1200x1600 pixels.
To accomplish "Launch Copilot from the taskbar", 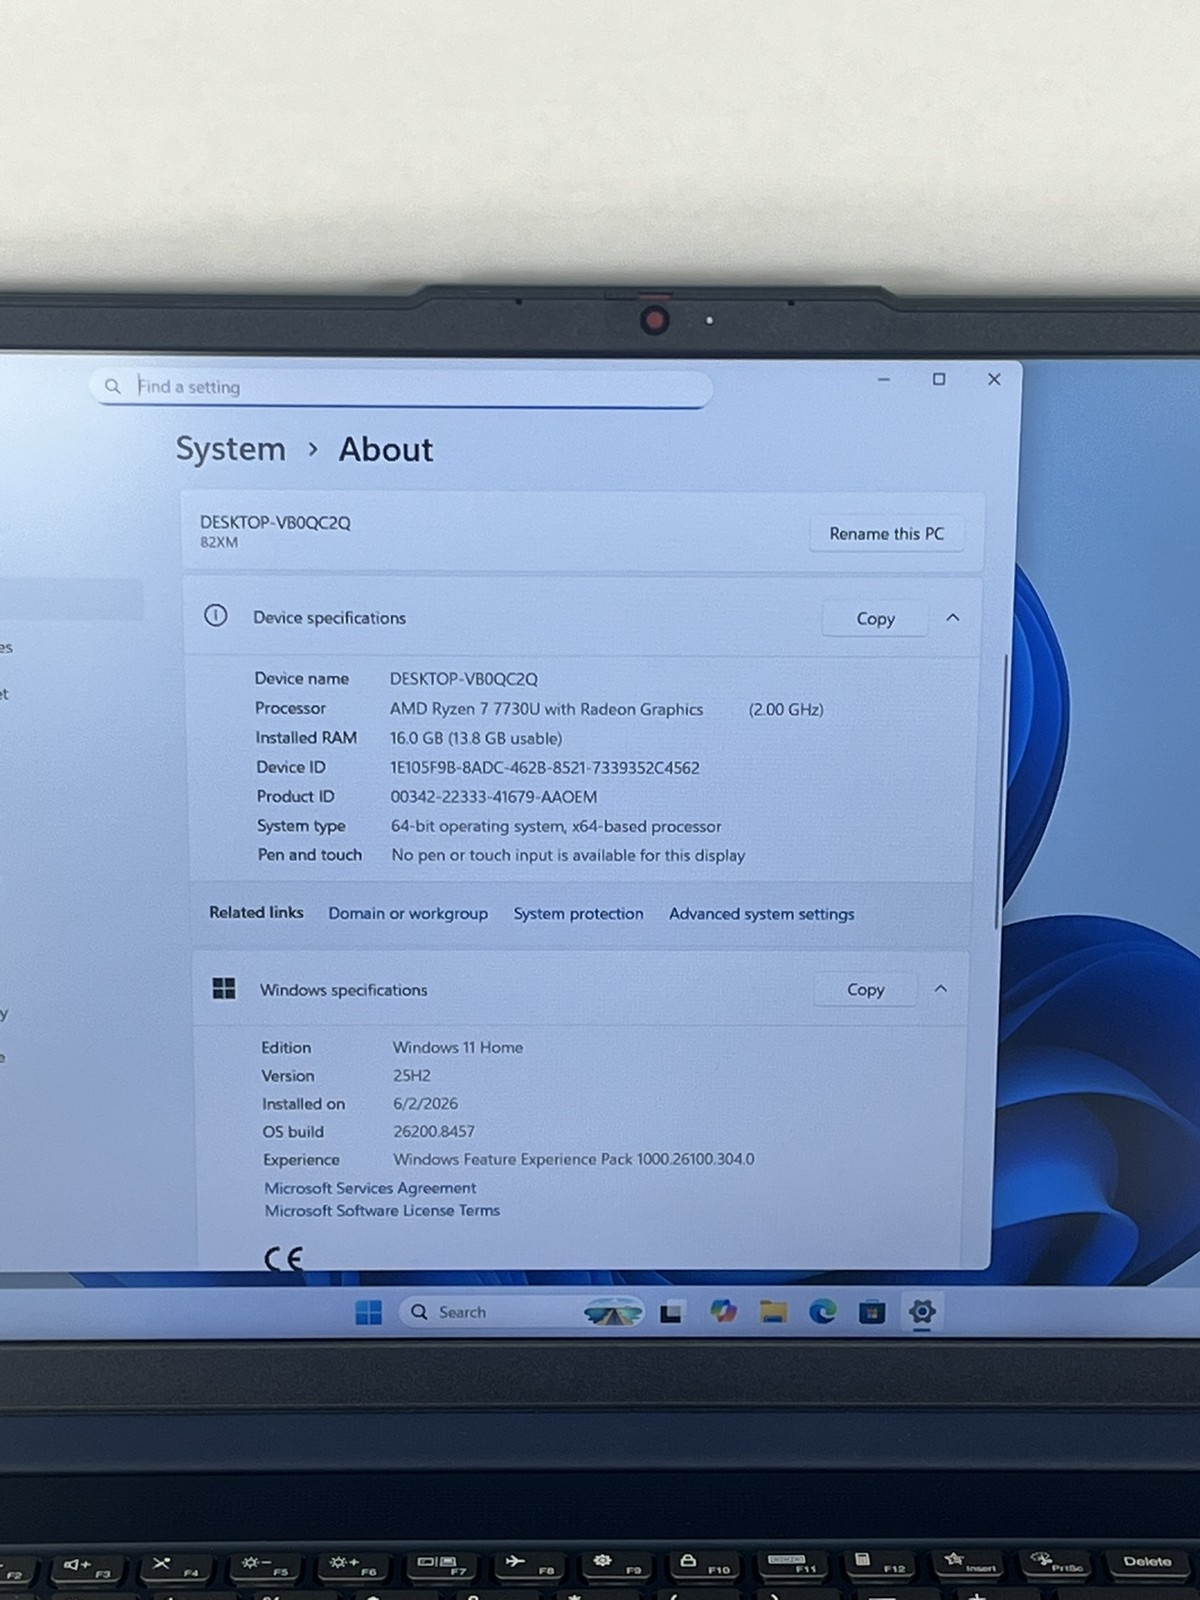I will coord(723,1311).
